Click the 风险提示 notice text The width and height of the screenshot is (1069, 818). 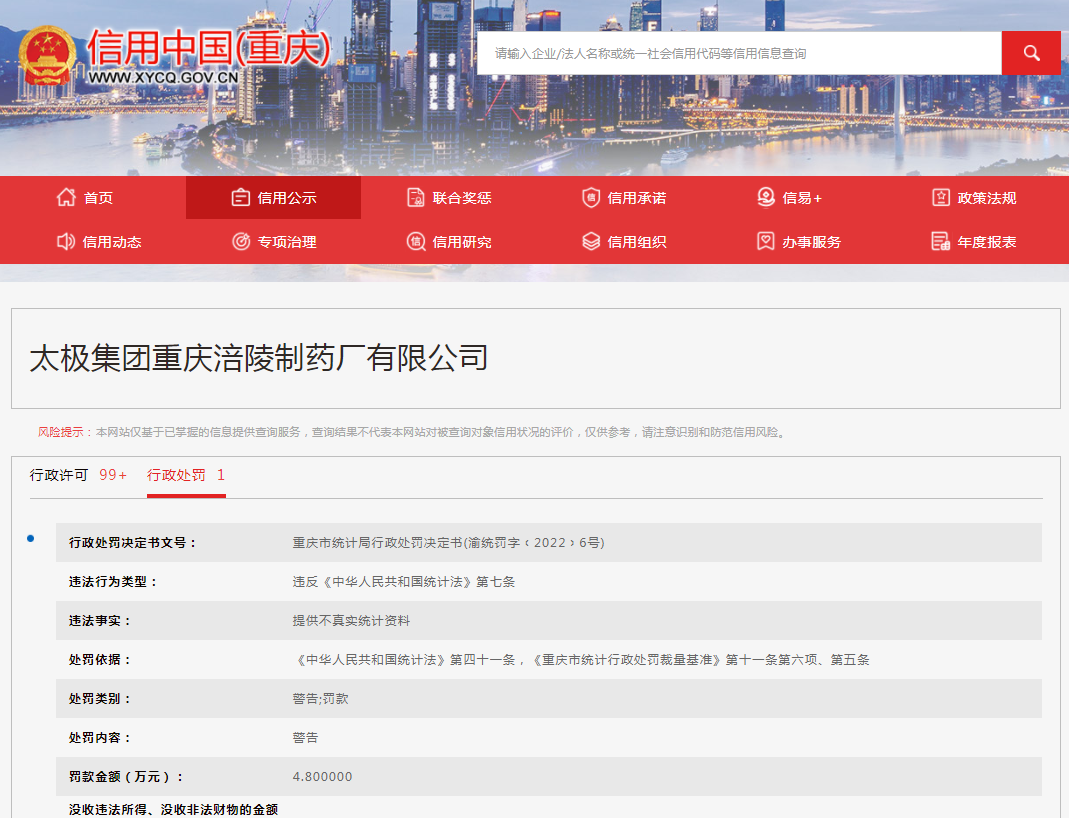412,432
